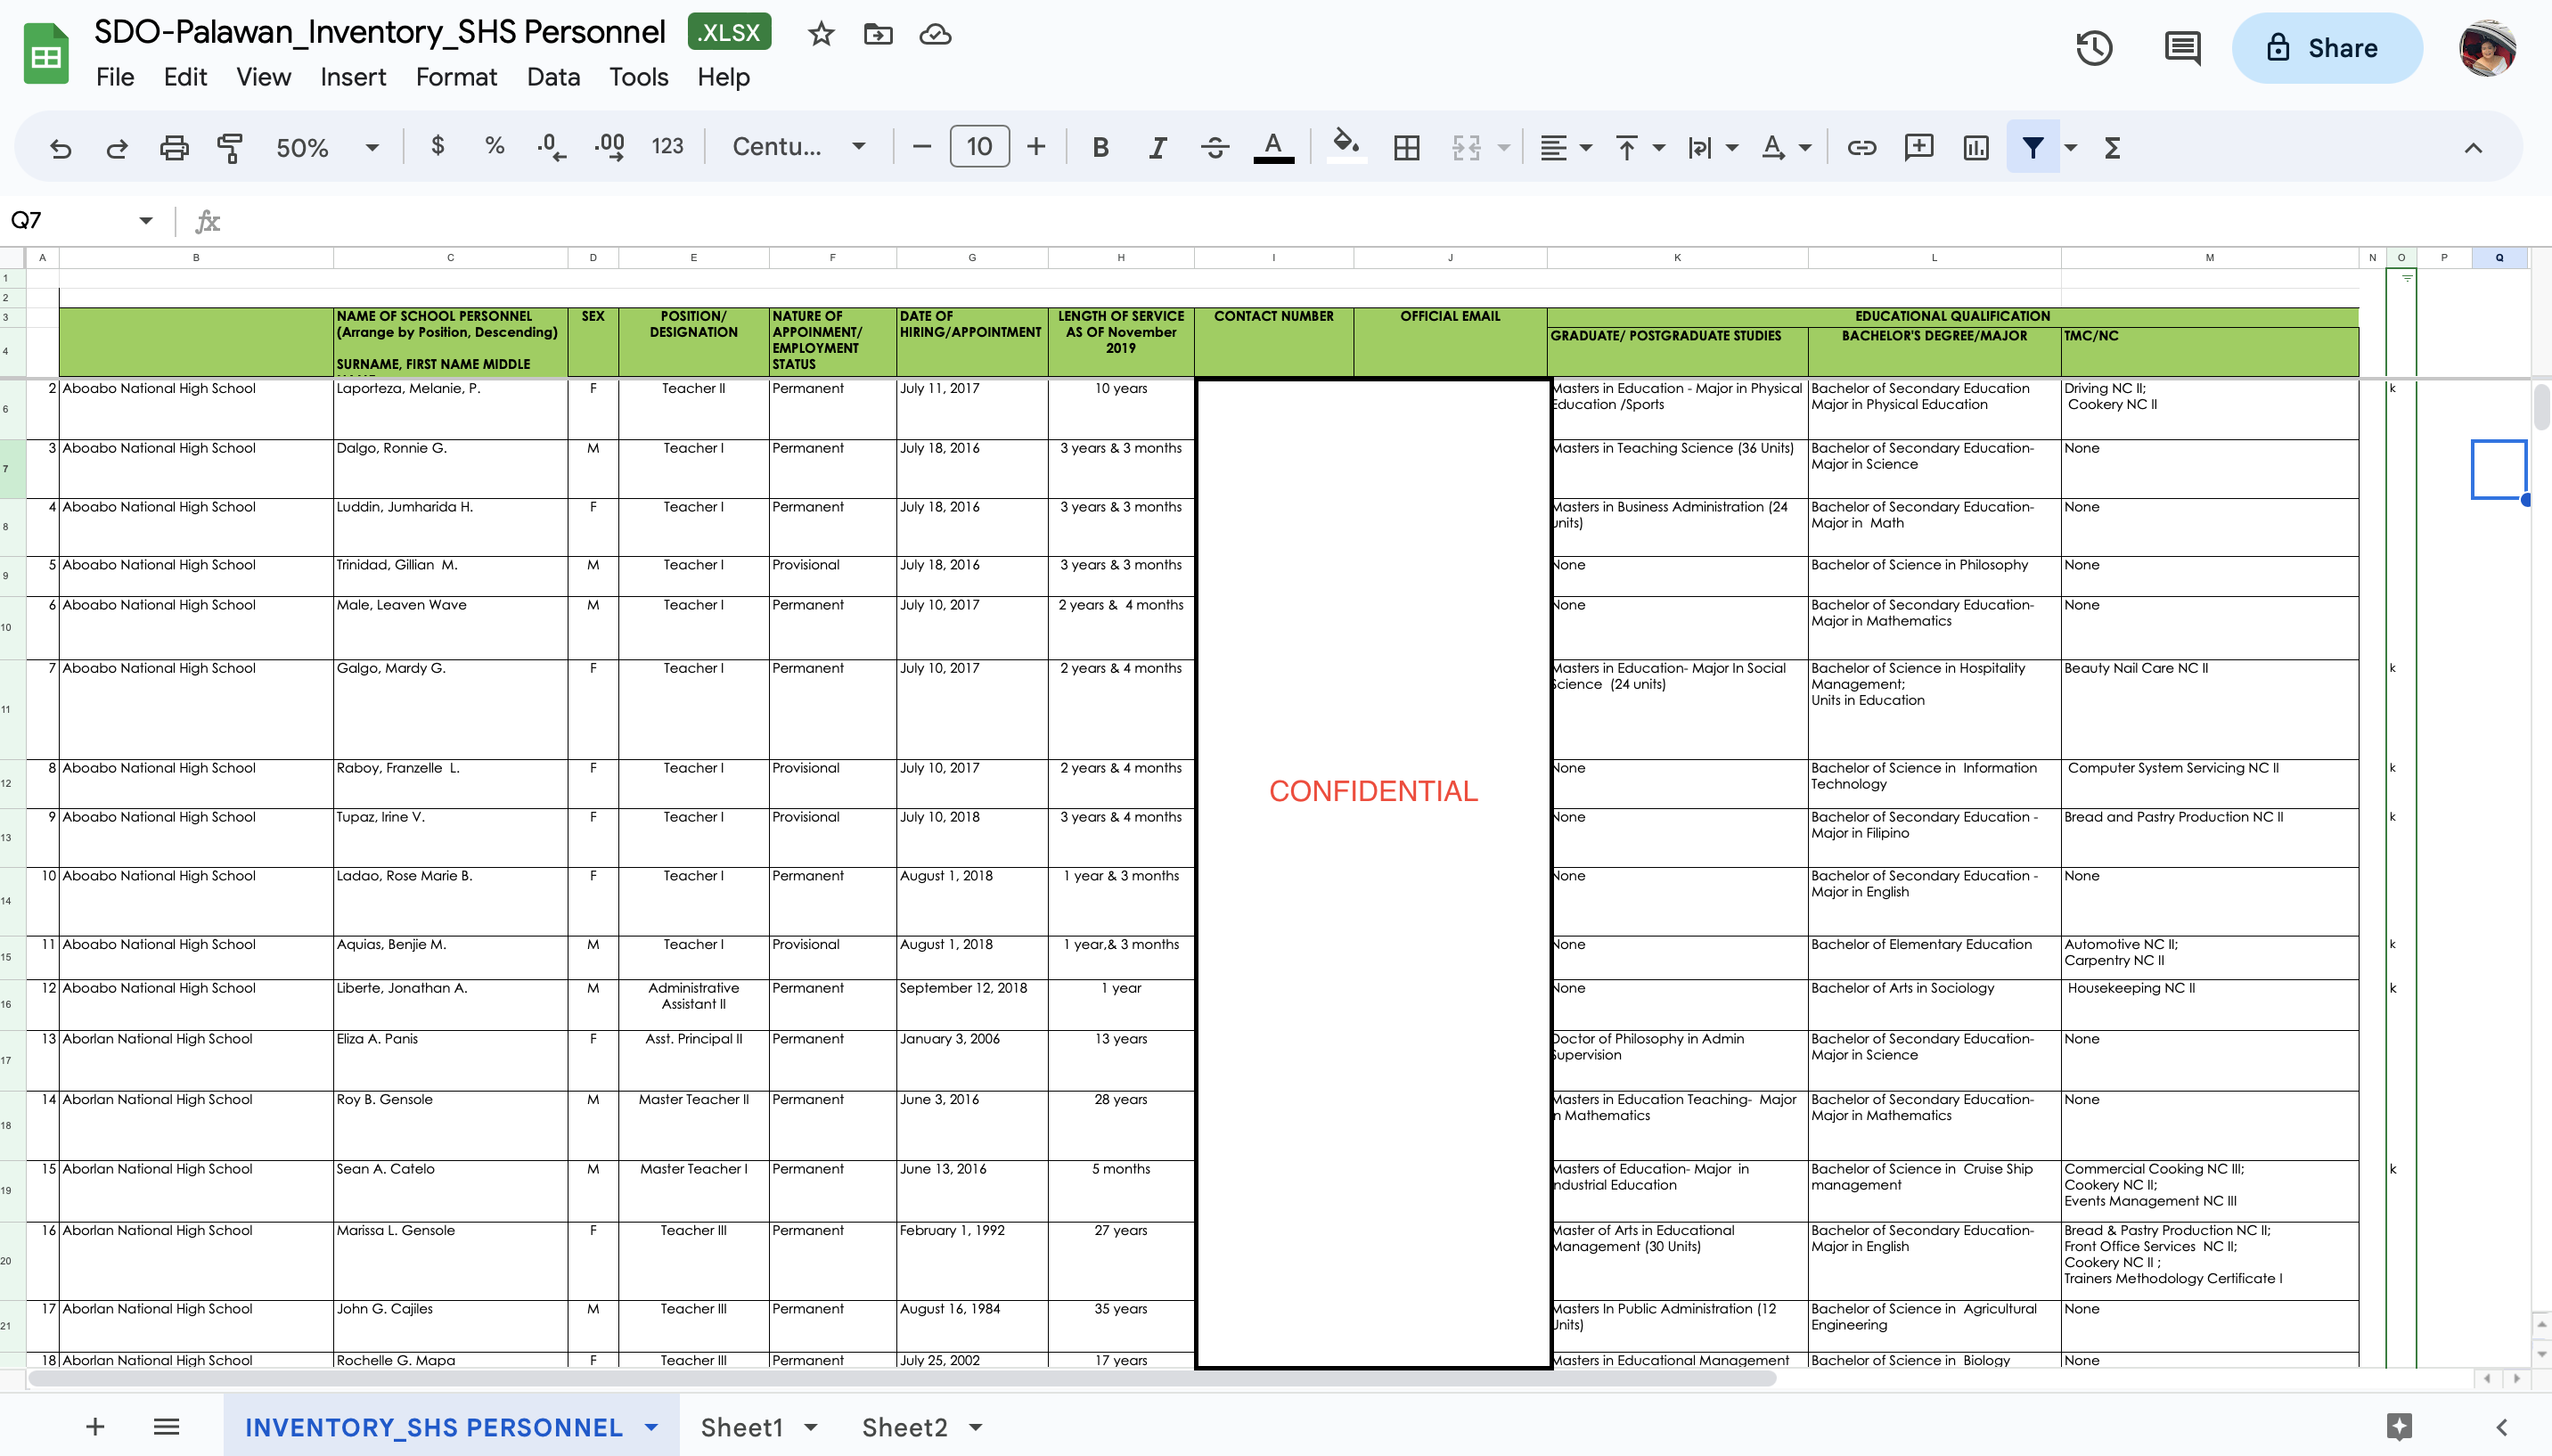The width and height of the screenshot is (2552, 1456).
Task: Open the comments panel icon
Action: pos(2181,48)
